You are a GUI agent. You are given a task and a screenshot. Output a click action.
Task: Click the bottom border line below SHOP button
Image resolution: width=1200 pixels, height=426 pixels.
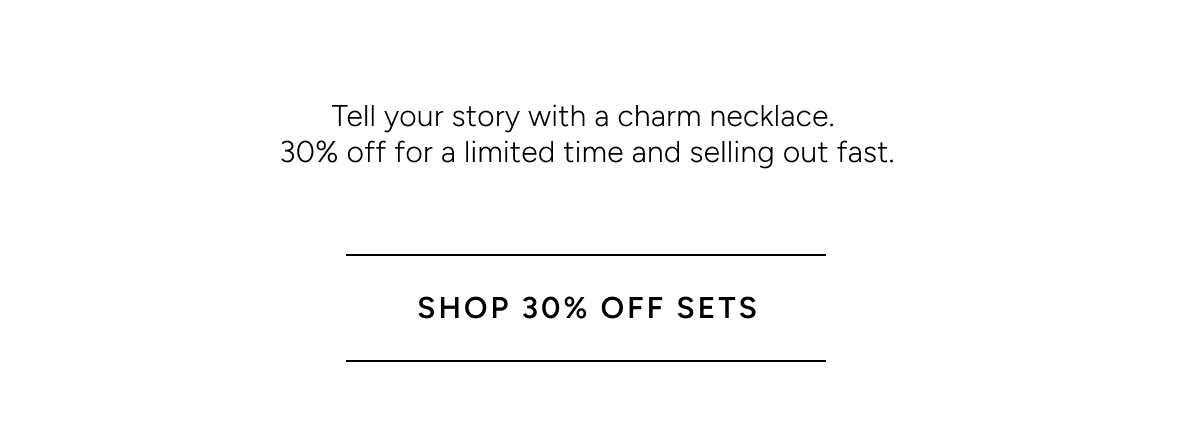(x=586, y=360)
